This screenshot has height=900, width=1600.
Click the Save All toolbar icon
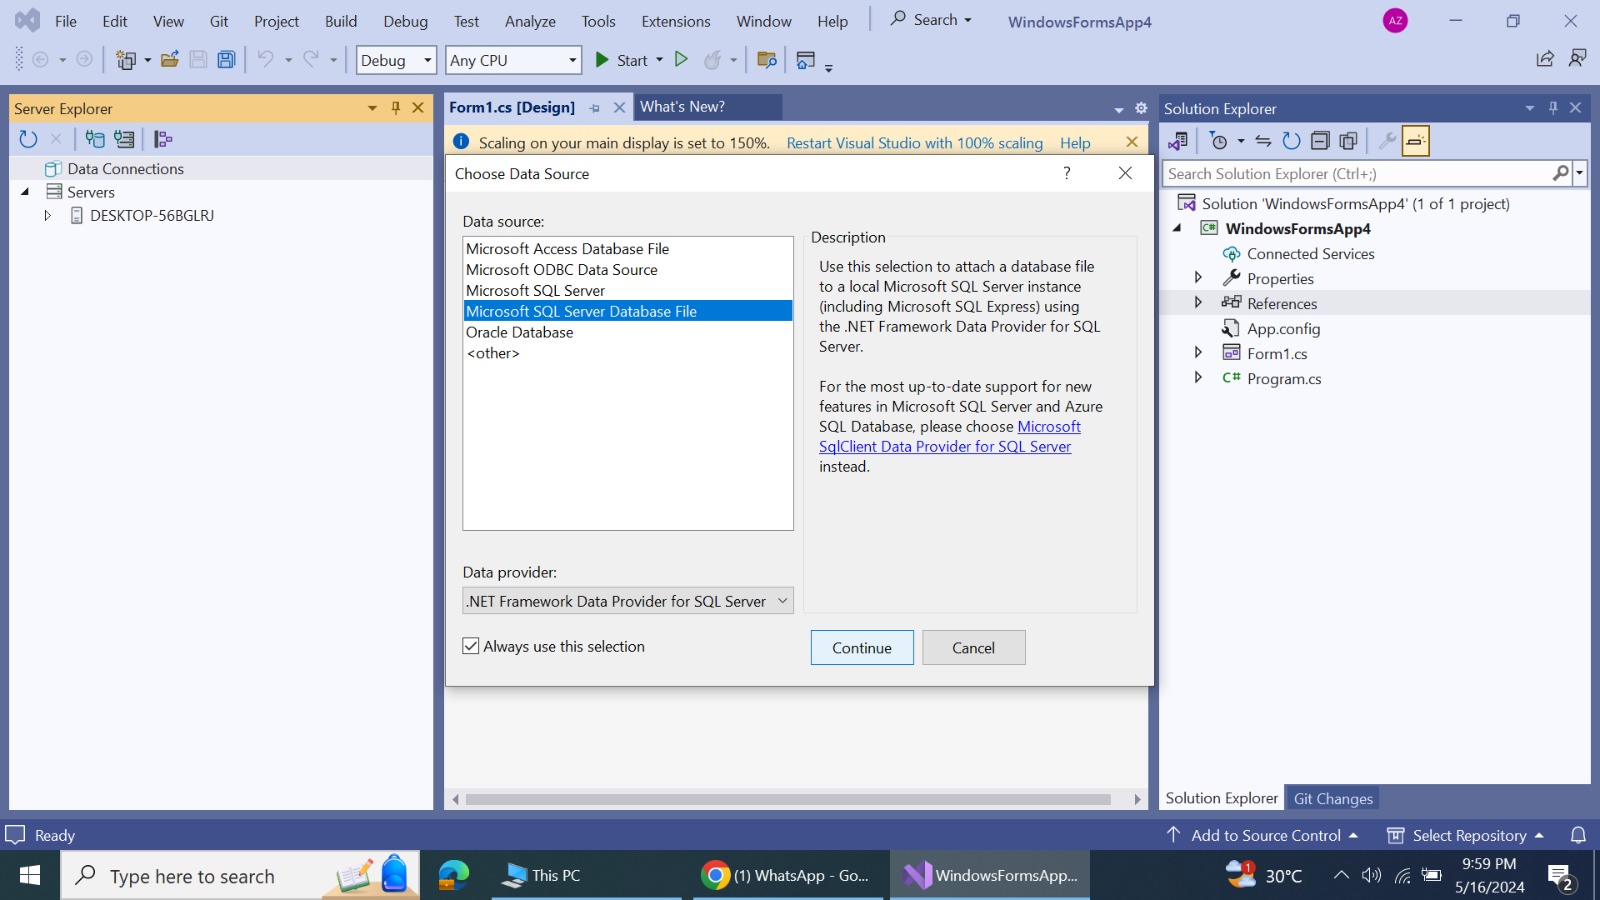pos(227,60)
